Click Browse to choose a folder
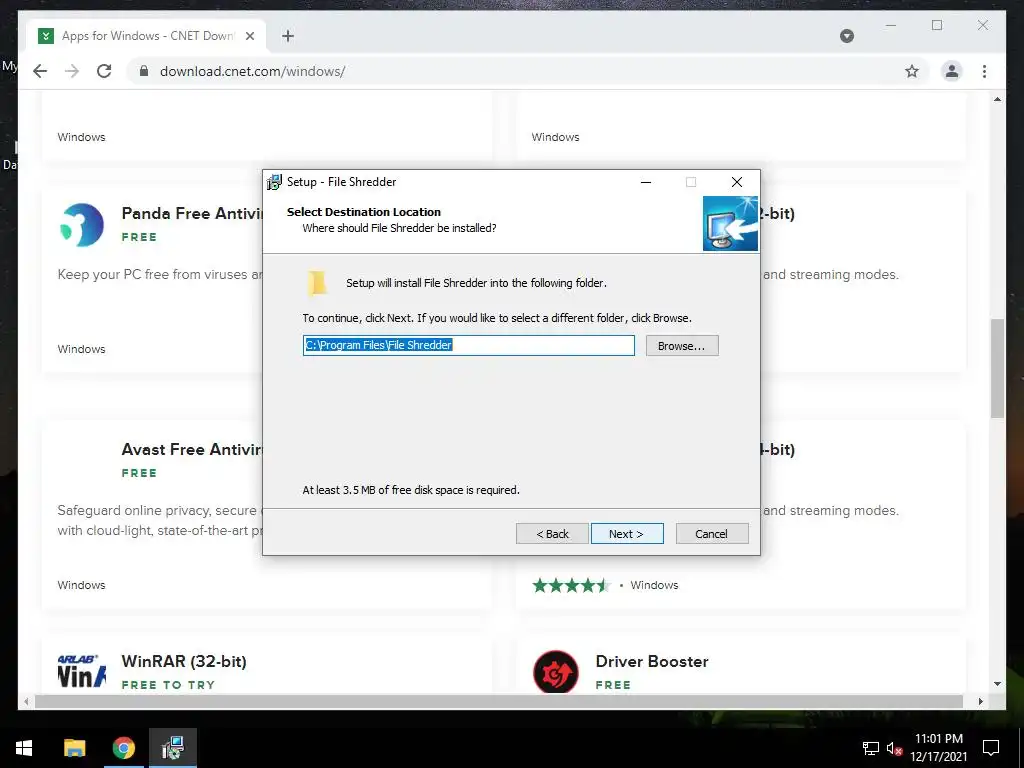Screen dimensions: 1024x768 (x=682, y=345)
